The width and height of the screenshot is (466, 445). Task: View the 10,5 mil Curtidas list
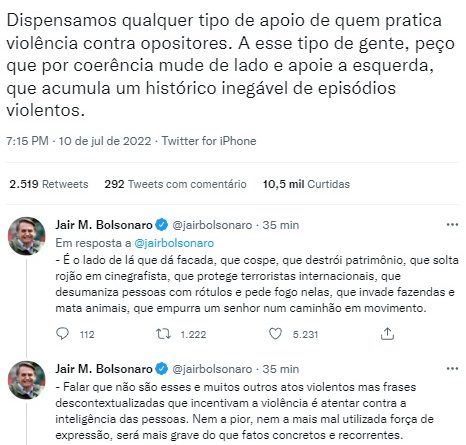click(x=306, y=184)
